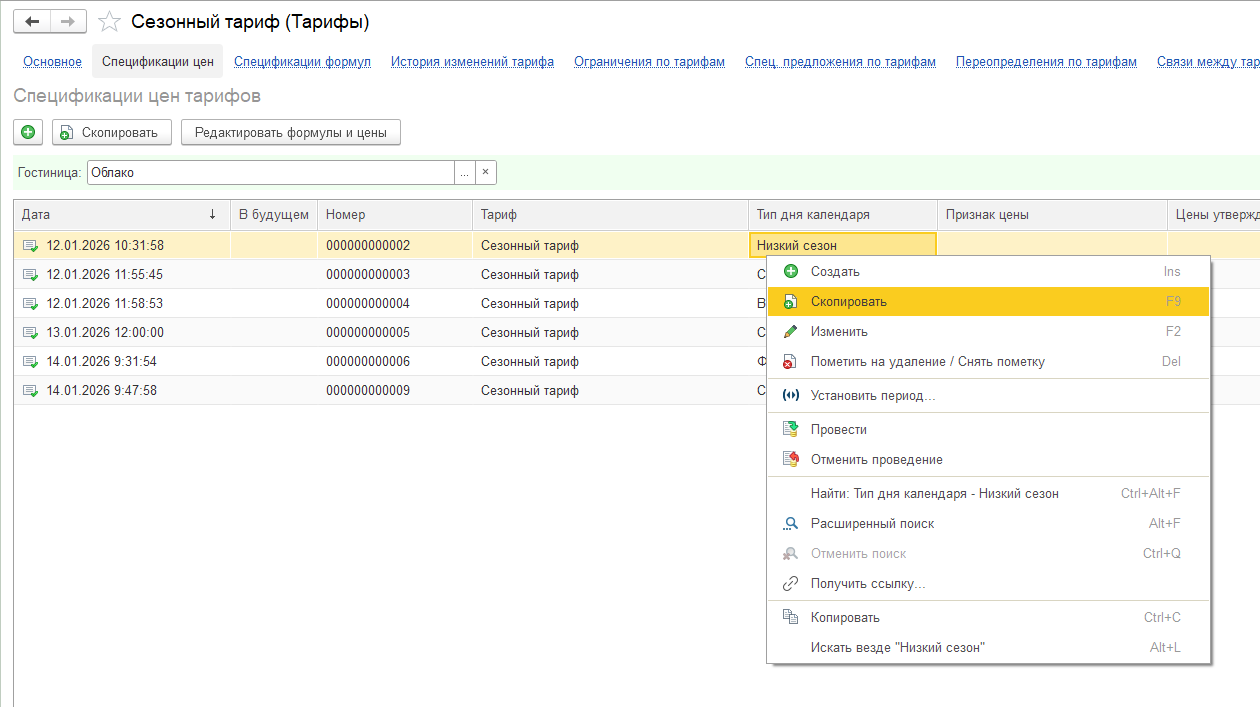Choose Отменить проведение menu entry
The image size is (1260, 707).
point(988,459)
